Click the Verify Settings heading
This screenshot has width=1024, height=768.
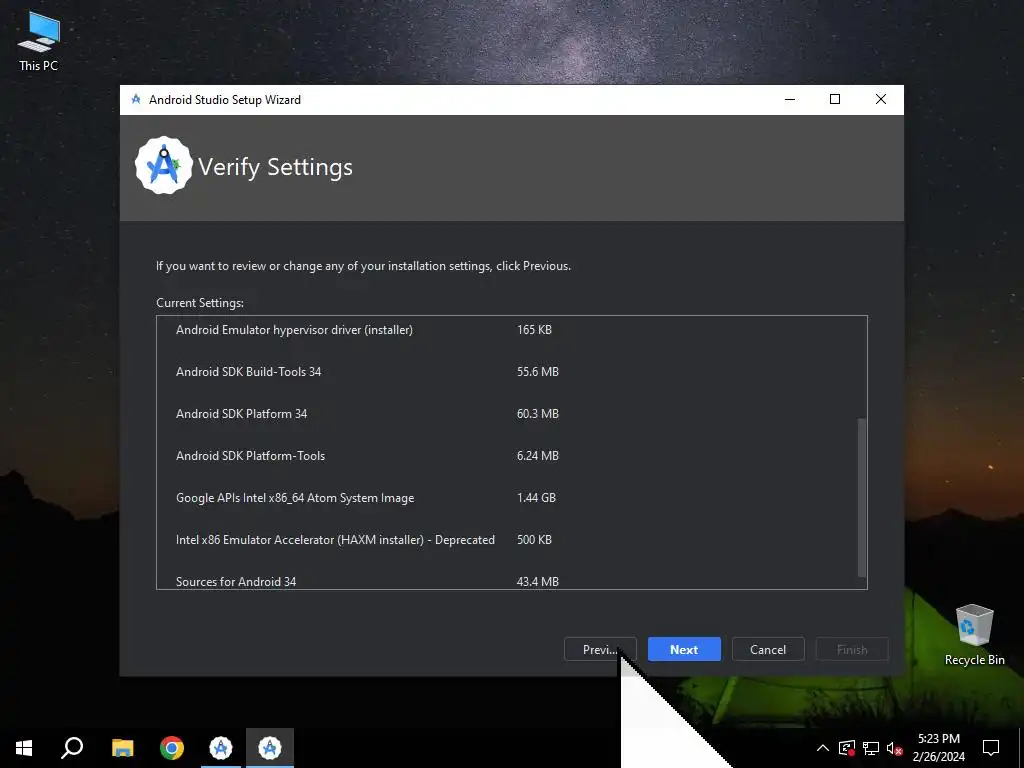(x=275, y=167)
